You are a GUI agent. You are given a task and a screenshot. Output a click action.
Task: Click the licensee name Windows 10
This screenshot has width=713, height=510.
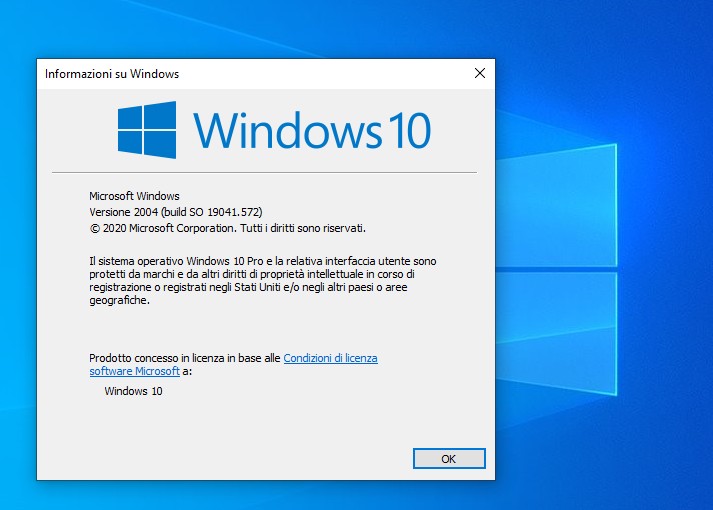point(133,391)
